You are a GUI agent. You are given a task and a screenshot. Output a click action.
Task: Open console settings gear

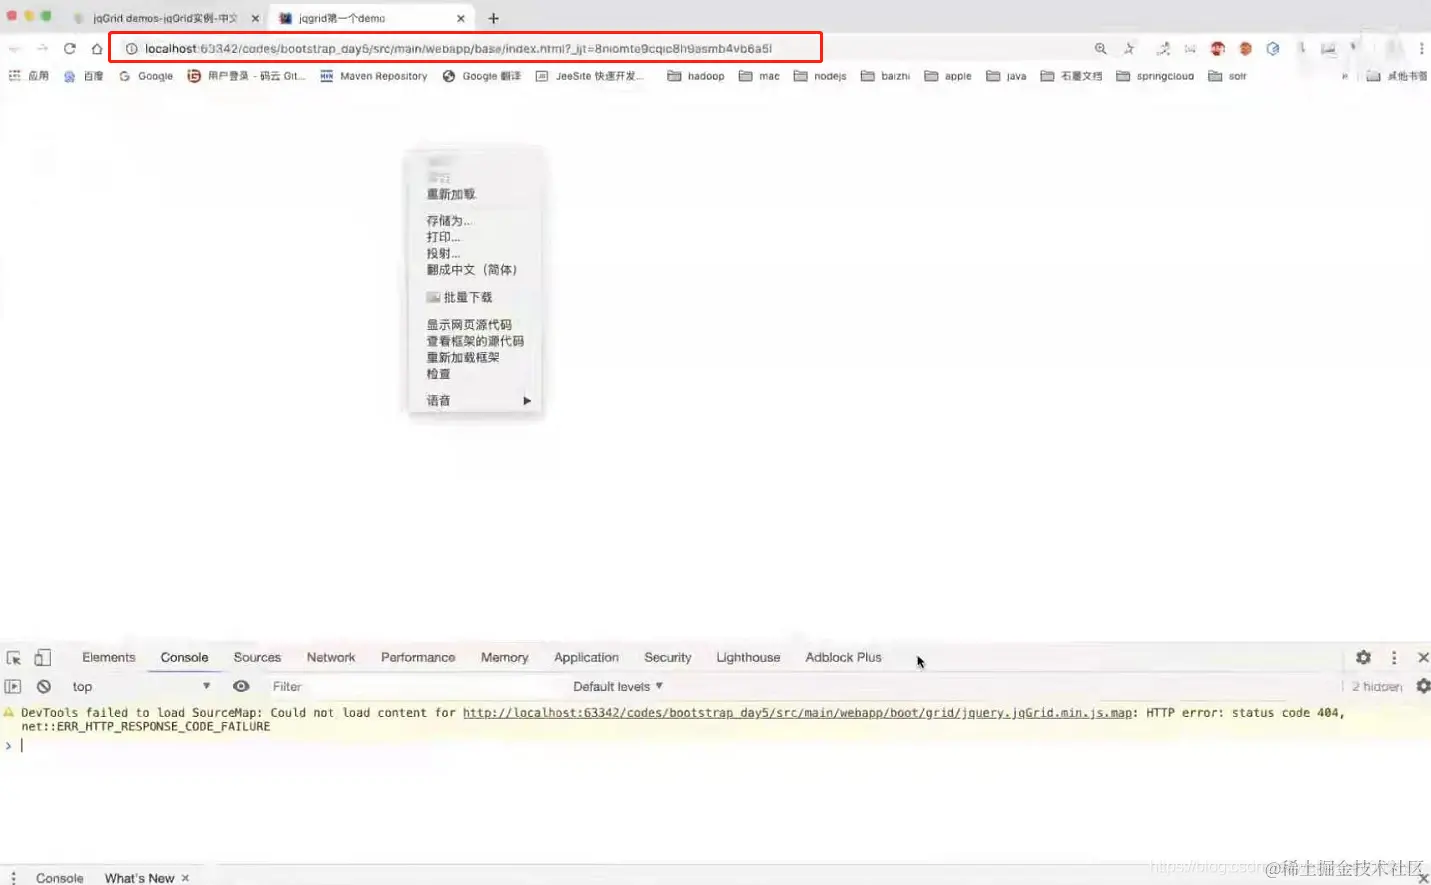1423,686
